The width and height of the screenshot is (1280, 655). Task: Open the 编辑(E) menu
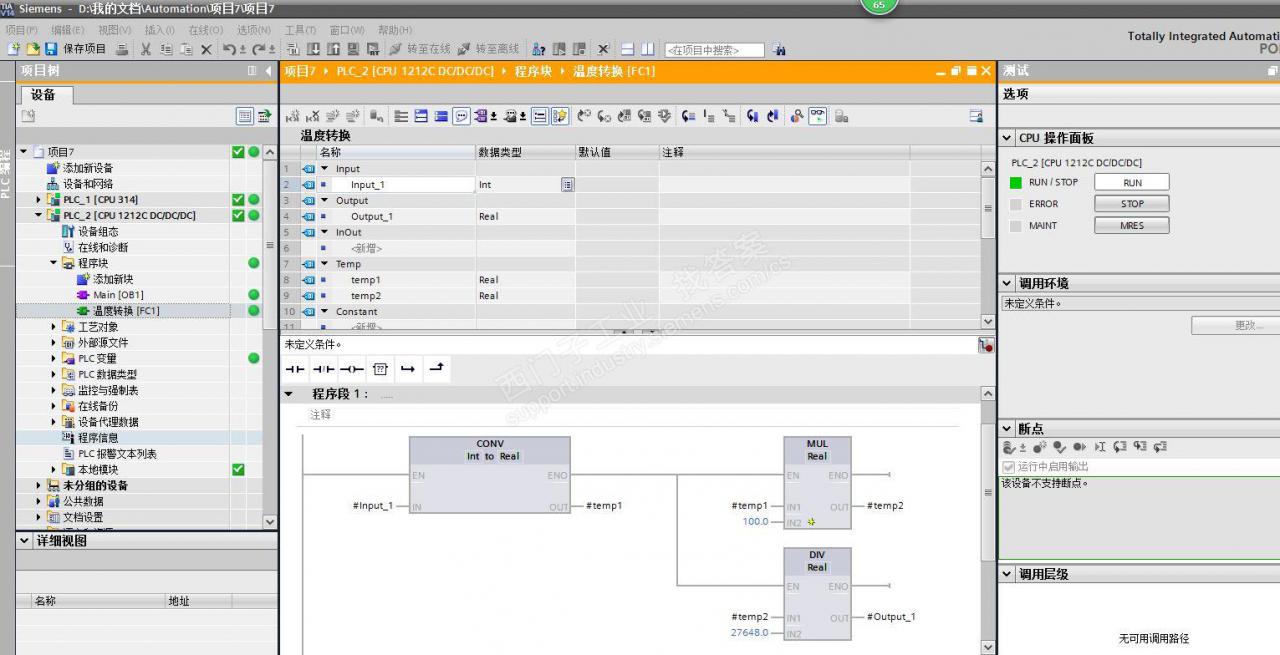tap(68, 30)
